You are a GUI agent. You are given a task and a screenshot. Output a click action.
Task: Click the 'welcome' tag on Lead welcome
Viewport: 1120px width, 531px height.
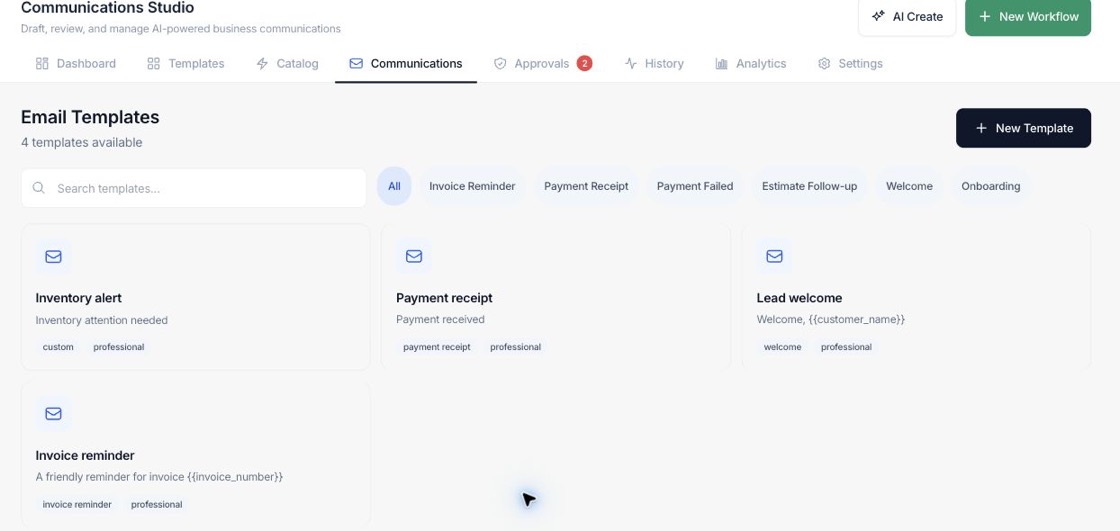coord(782,347)
